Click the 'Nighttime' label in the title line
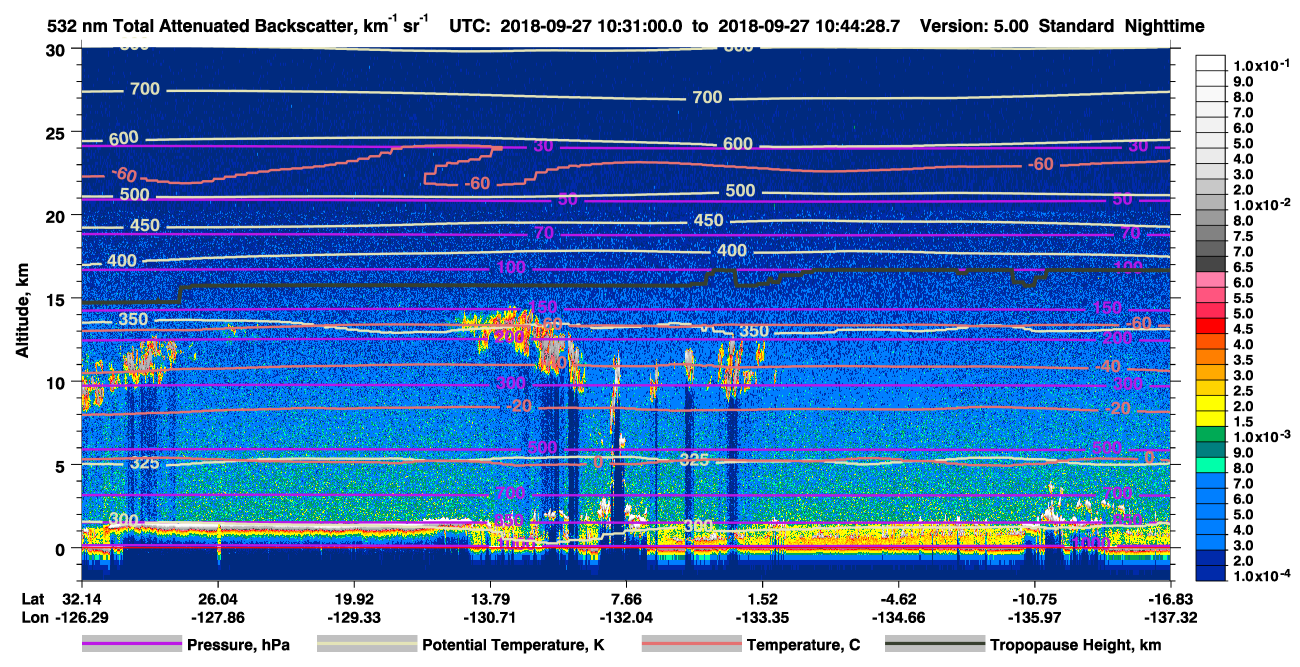Screen dimensions: 1300x667 coord(1163,27)
